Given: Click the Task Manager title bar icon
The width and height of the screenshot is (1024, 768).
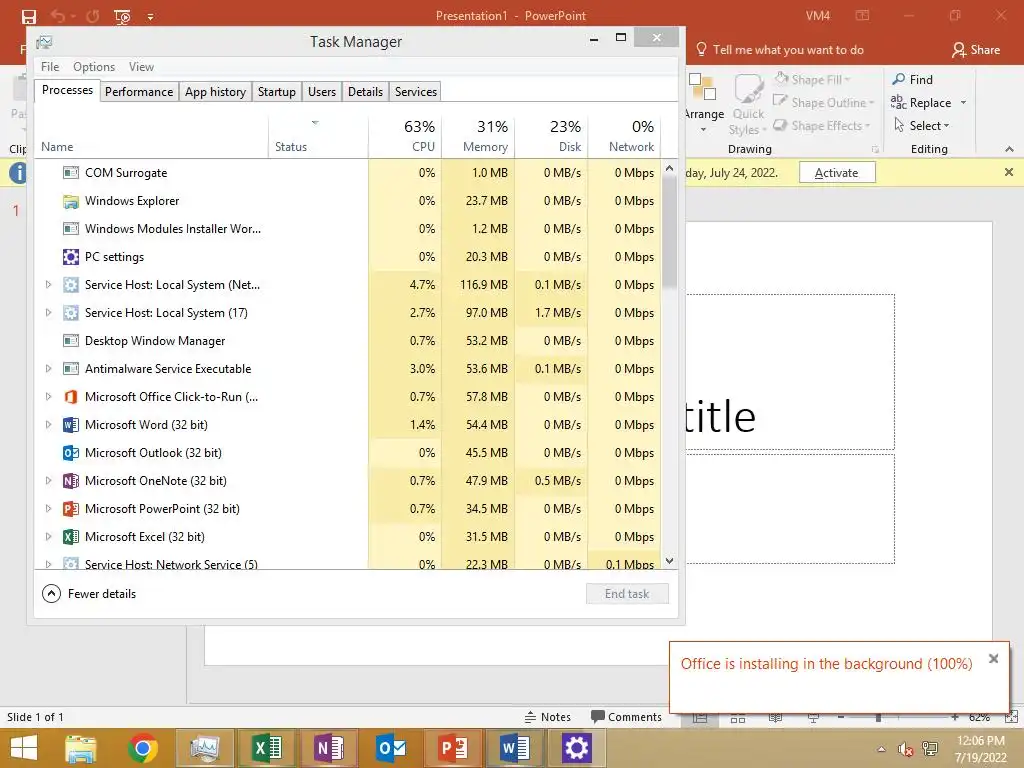Looking at the screenshot, I should 44,42.
